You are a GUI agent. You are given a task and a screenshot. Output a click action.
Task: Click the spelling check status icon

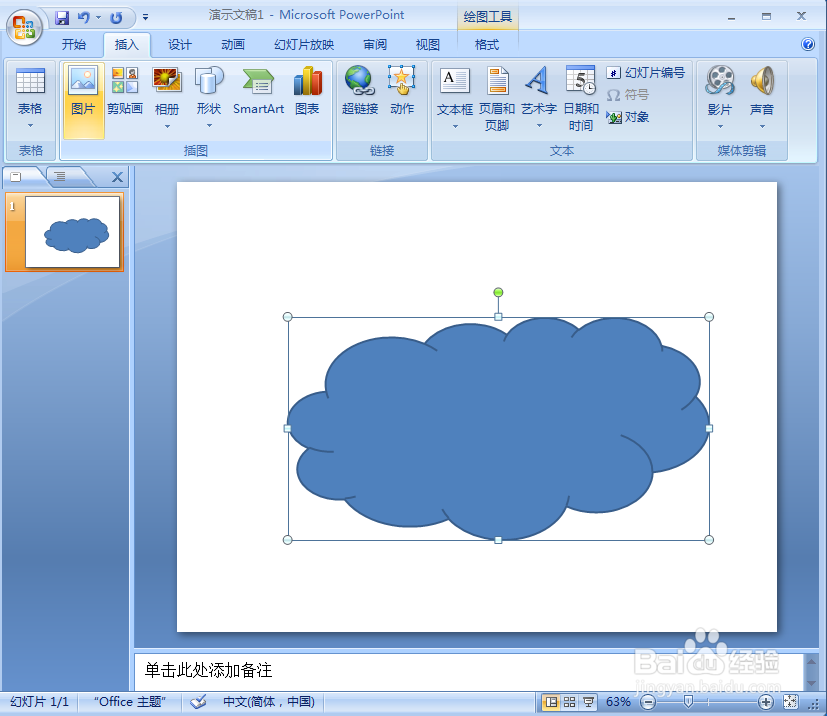point(198,702)
